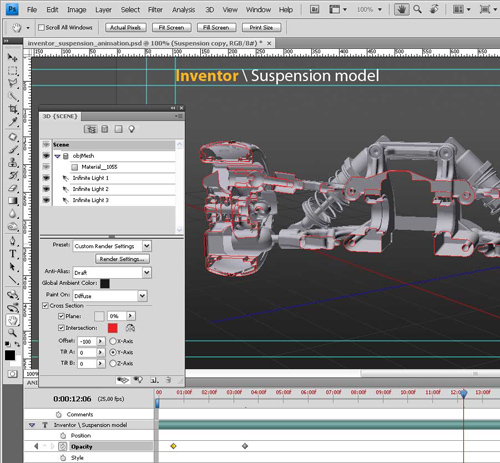Open the Offset value slider arrow
Screen dimensions: 500x463
click(x=100, y=341)
